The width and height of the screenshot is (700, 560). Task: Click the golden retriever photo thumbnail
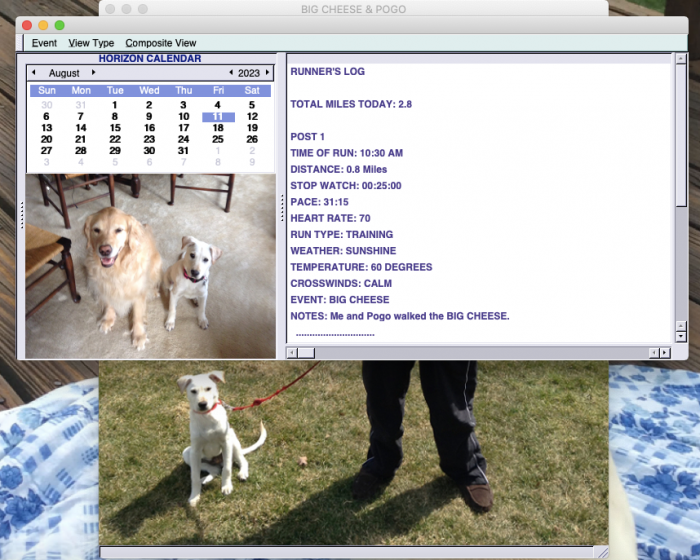(150, 266)
